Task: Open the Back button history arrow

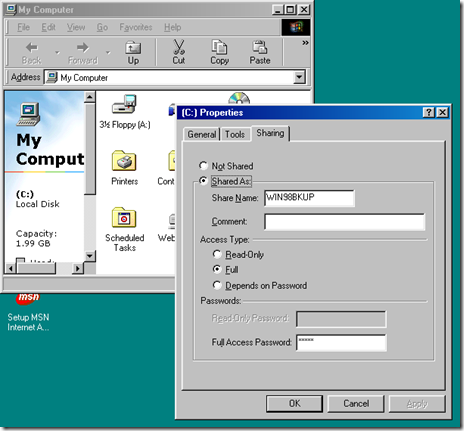Action: 57,52
